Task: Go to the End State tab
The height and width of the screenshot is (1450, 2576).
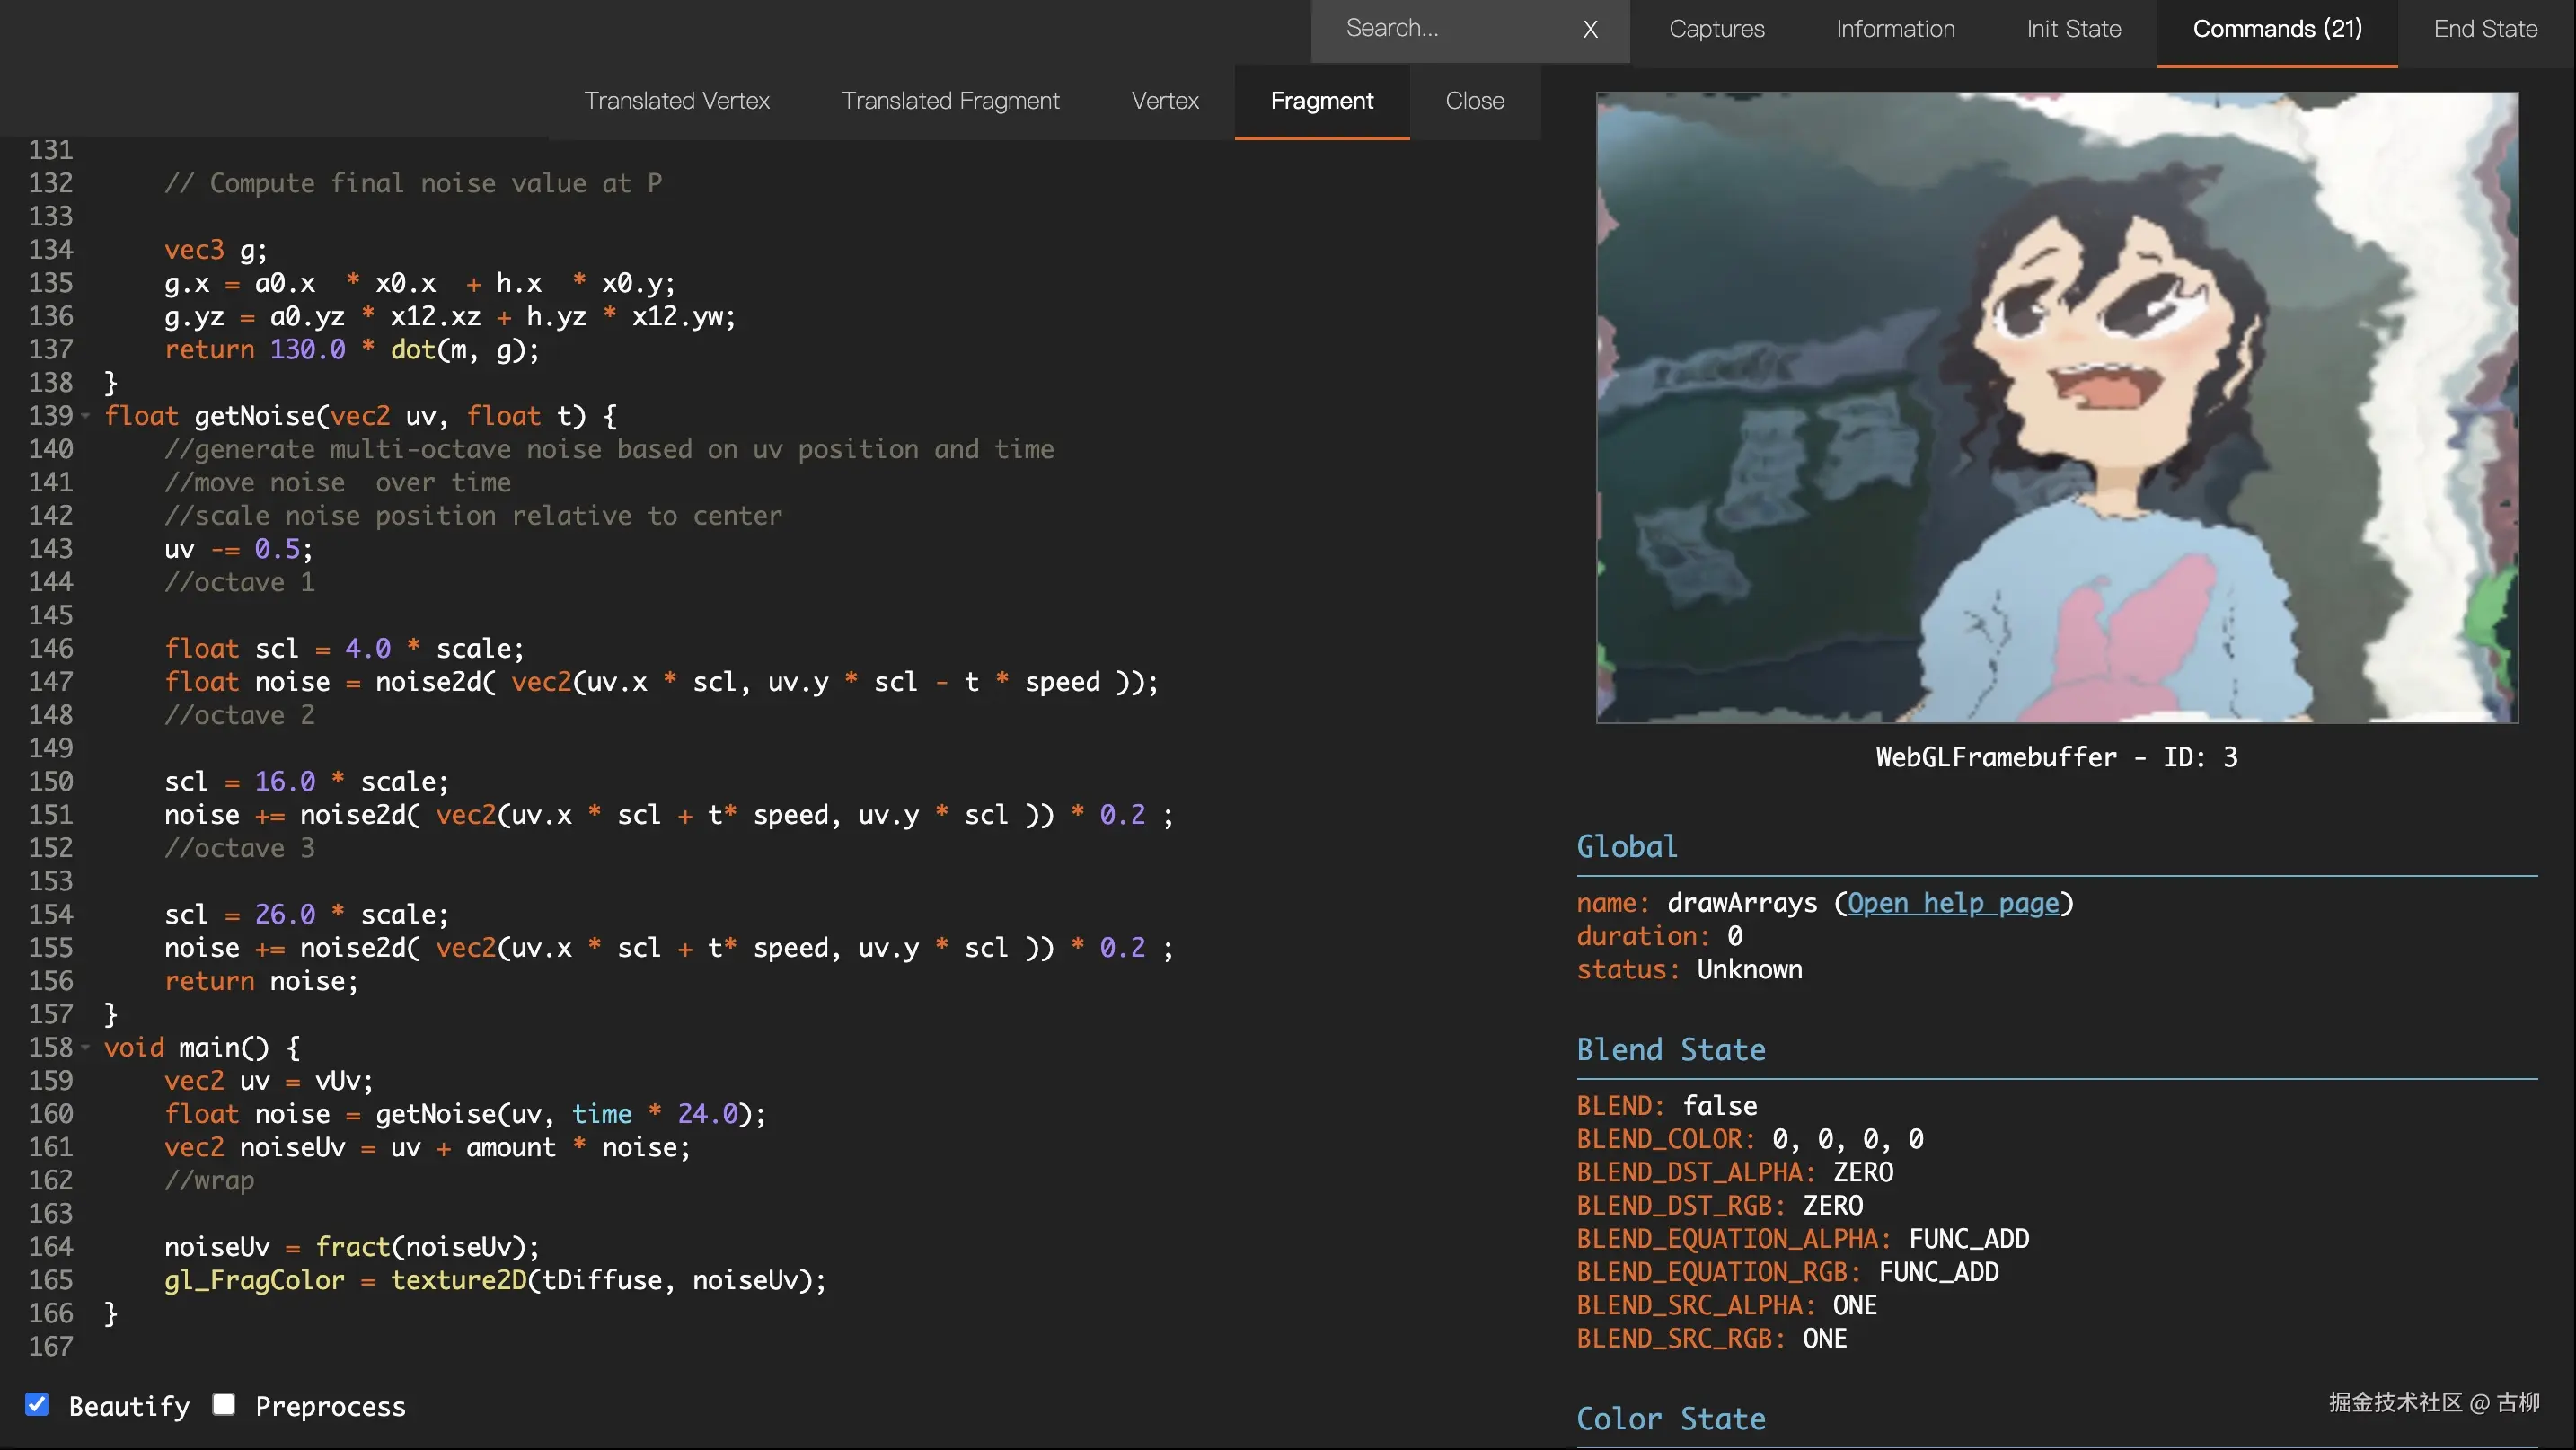Action: click(2485, 29)
